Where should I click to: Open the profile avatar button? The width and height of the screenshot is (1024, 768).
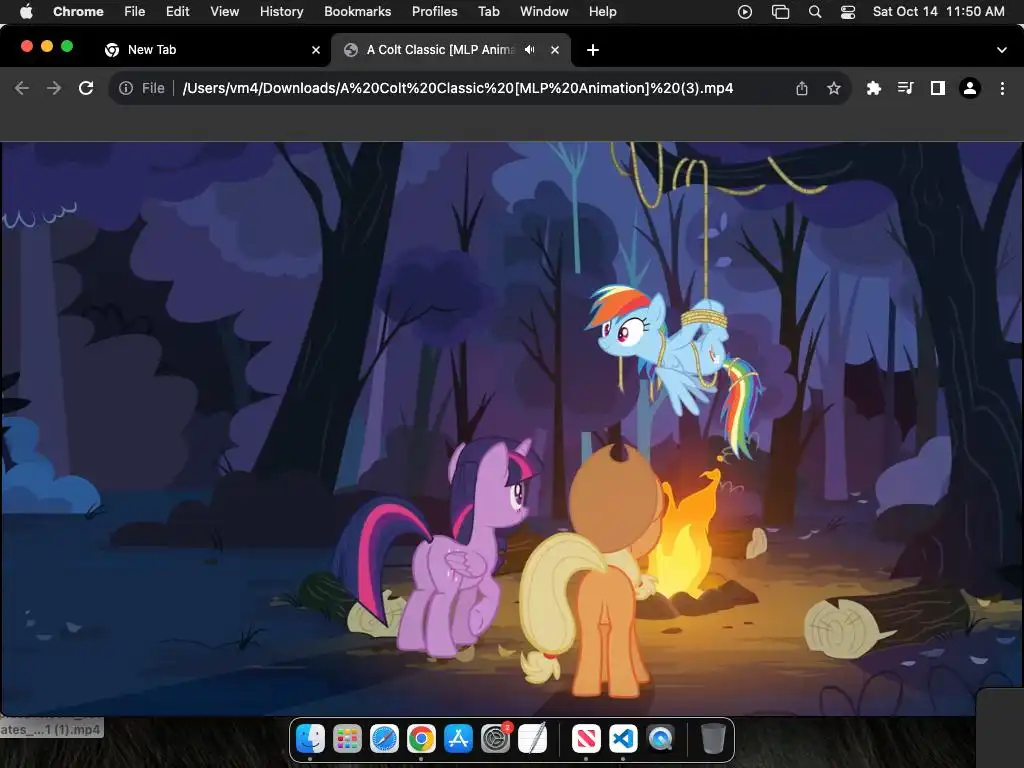point(970,88)
